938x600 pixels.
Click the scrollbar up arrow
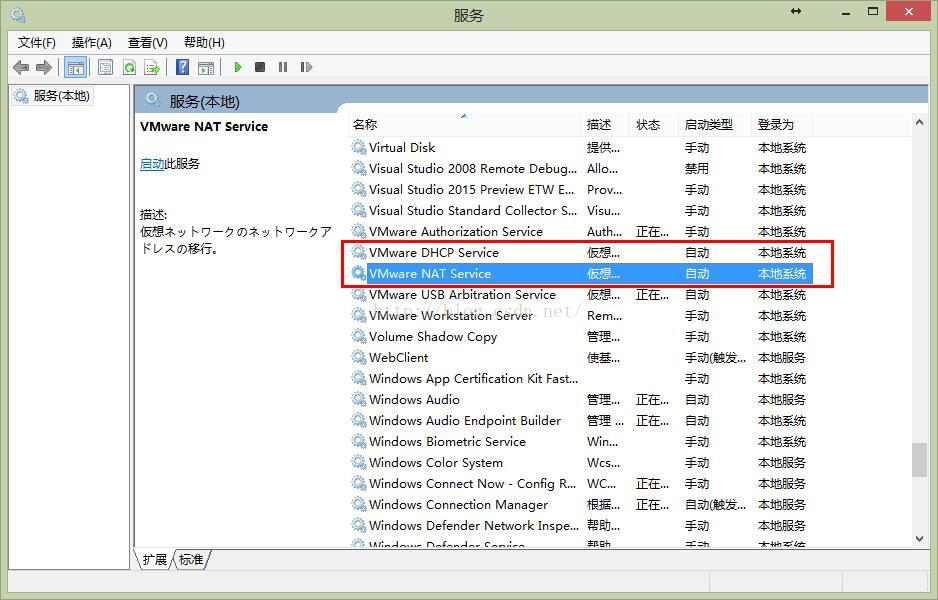[919, 122]
